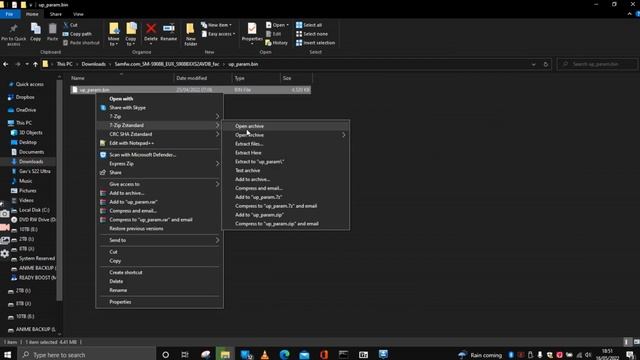Choose Restore previous versions
This screenshot has width=640, height=360.
point(159,229)
